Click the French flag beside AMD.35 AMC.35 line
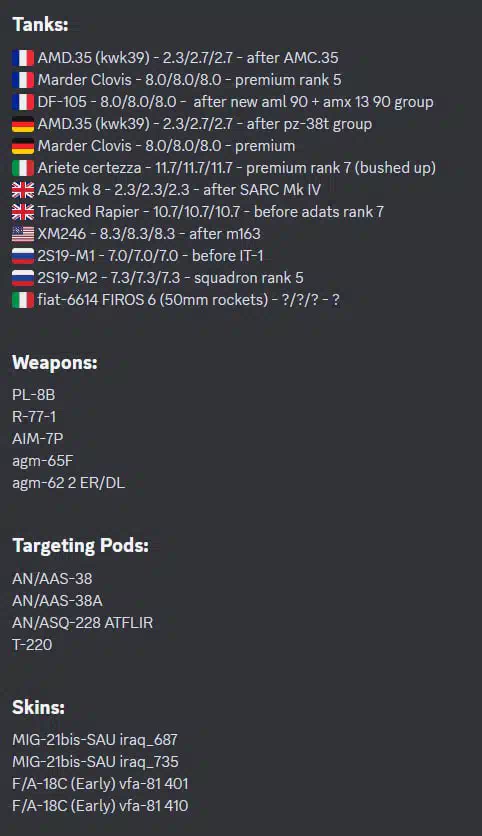Viewport: 482px width, 836px height. click(23, 58)
